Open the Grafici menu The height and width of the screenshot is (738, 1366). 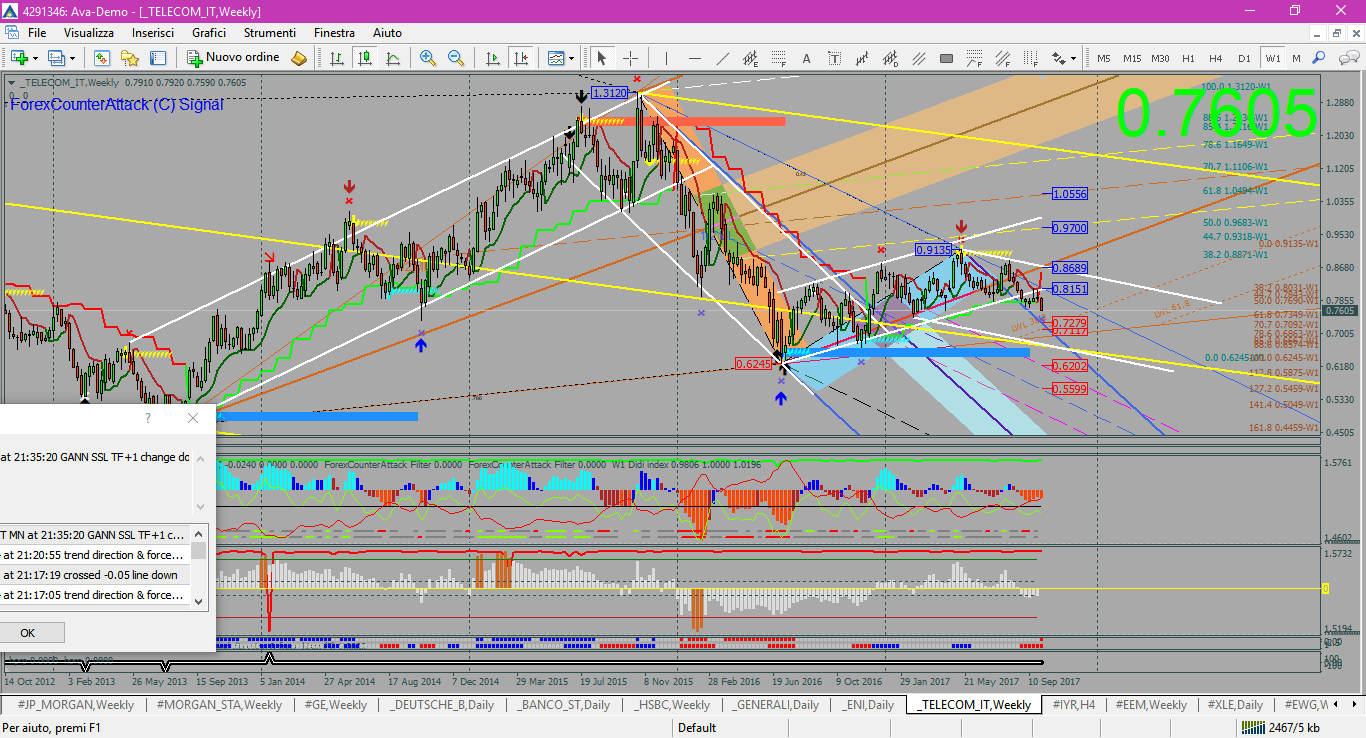click(209, 33)
